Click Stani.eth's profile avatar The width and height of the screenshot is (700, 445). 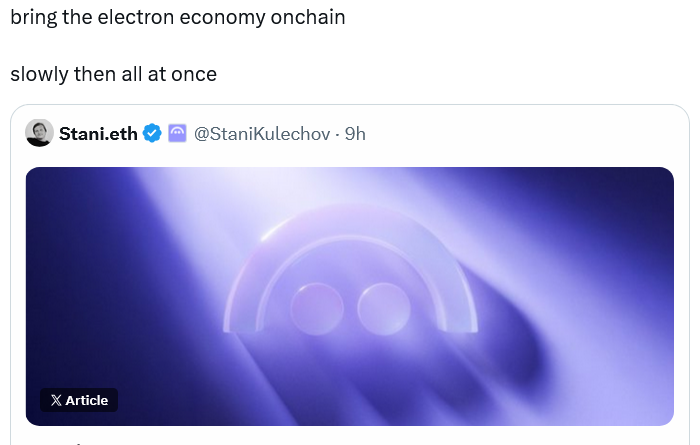coord(39,133)
